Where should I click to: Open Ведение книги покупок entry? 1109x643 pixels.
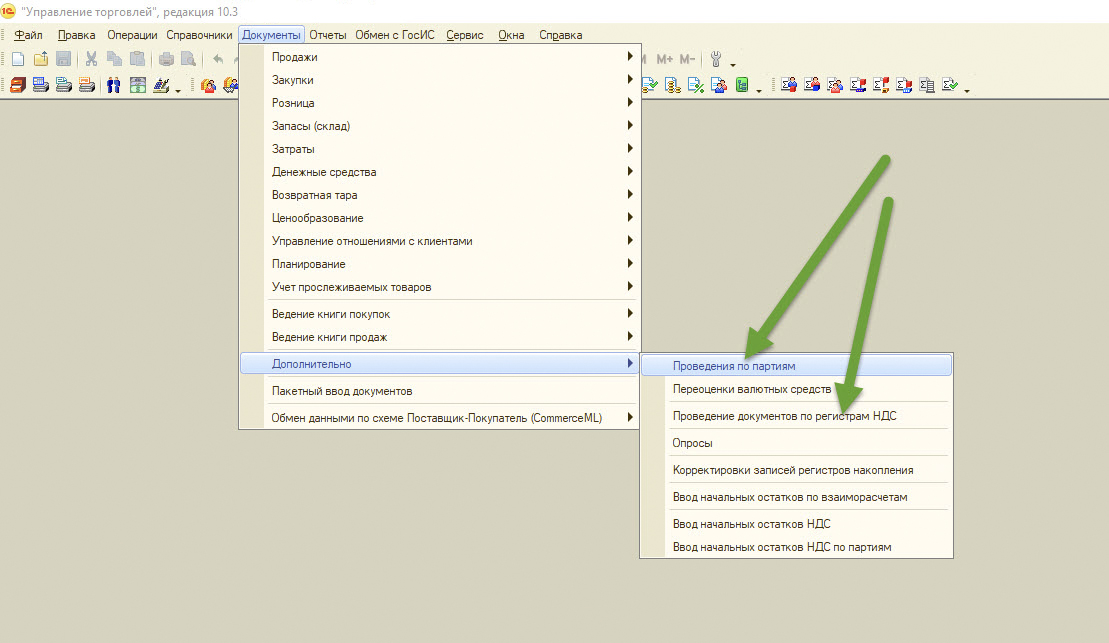[x=439, y=313]
